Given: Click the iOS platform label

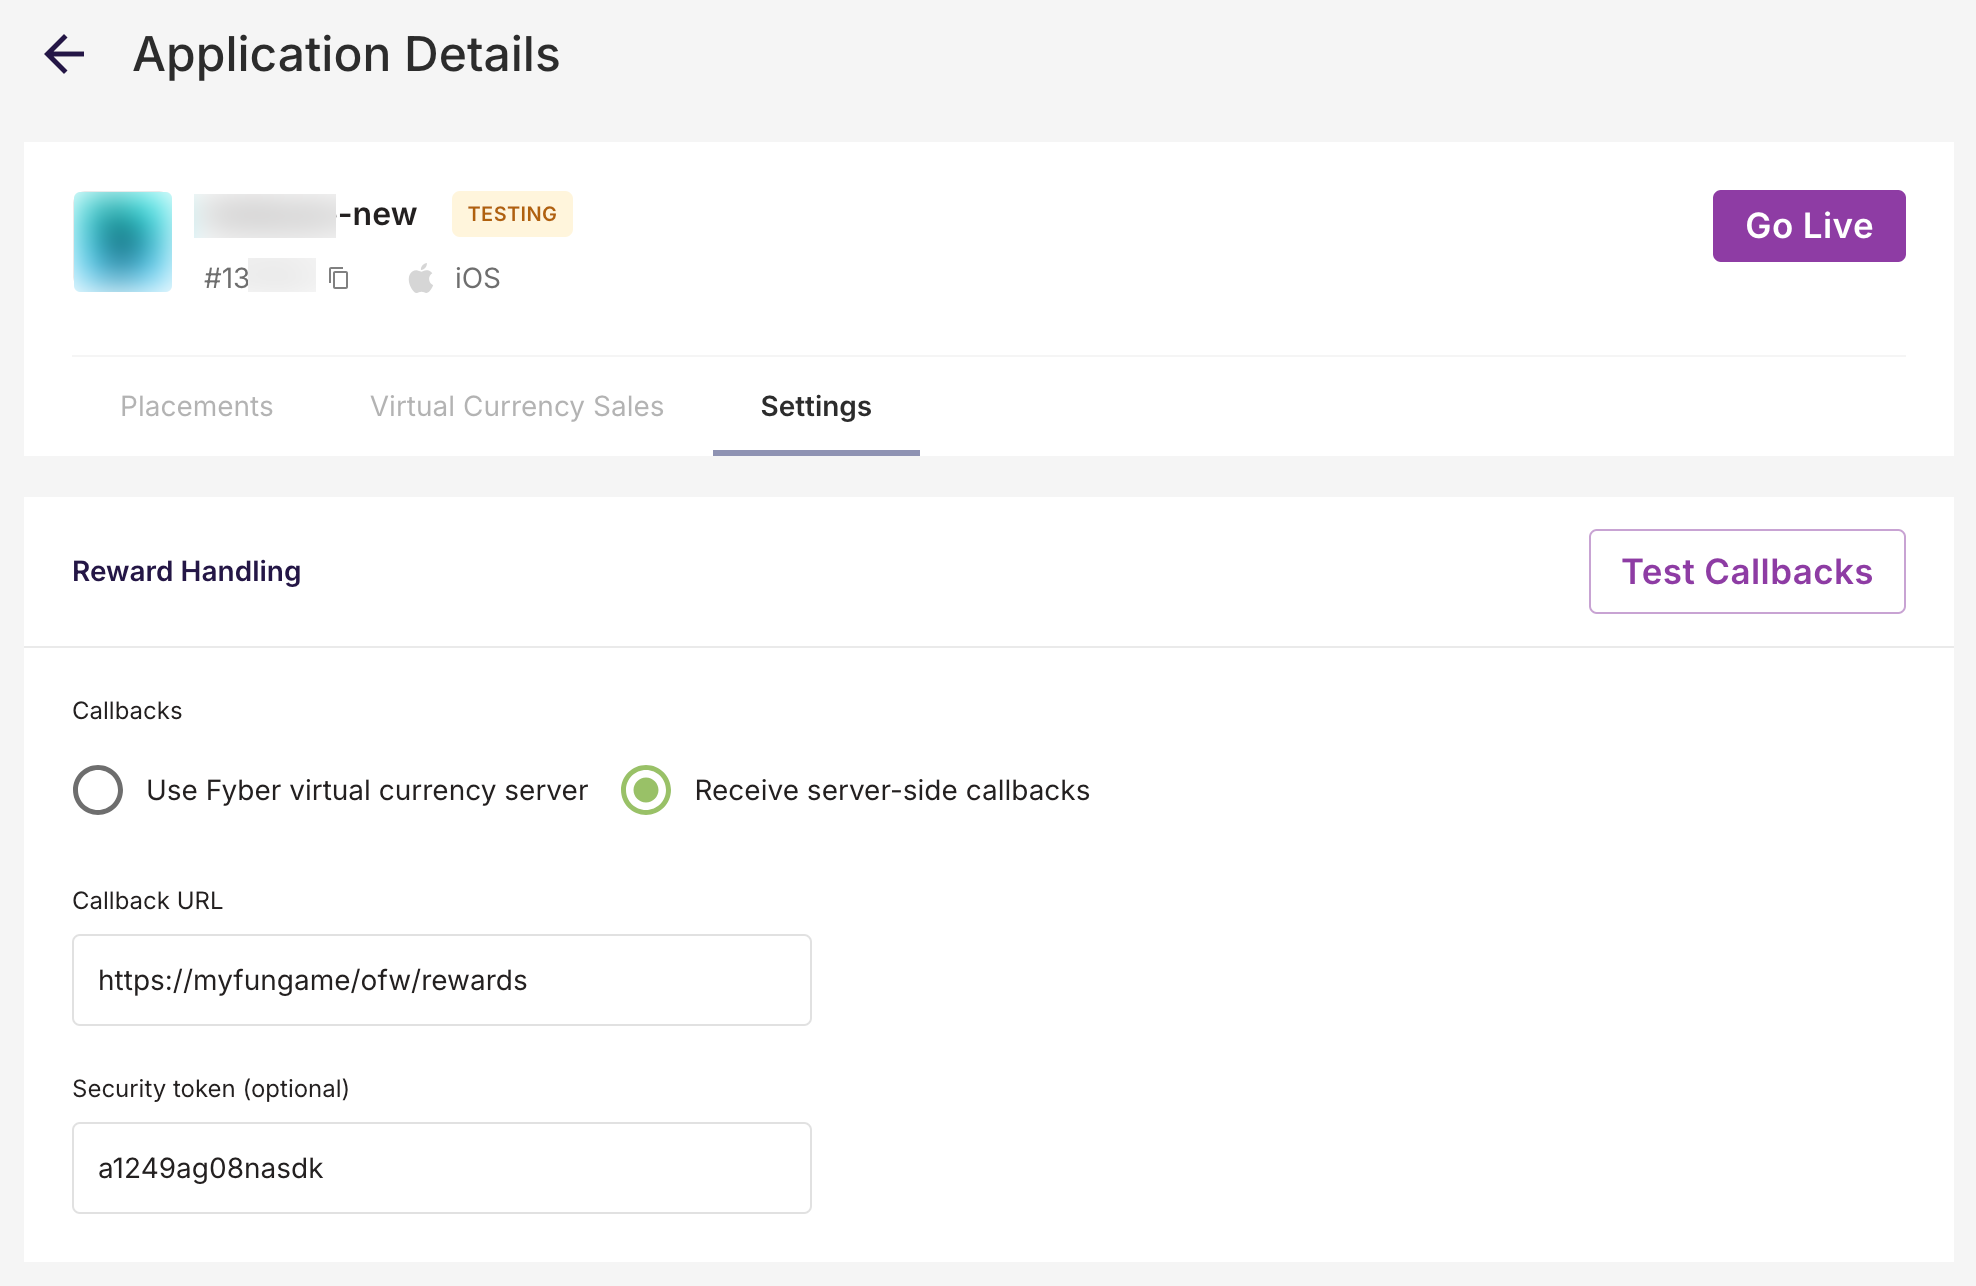Looking at the screenshot, I should [477, 278].
